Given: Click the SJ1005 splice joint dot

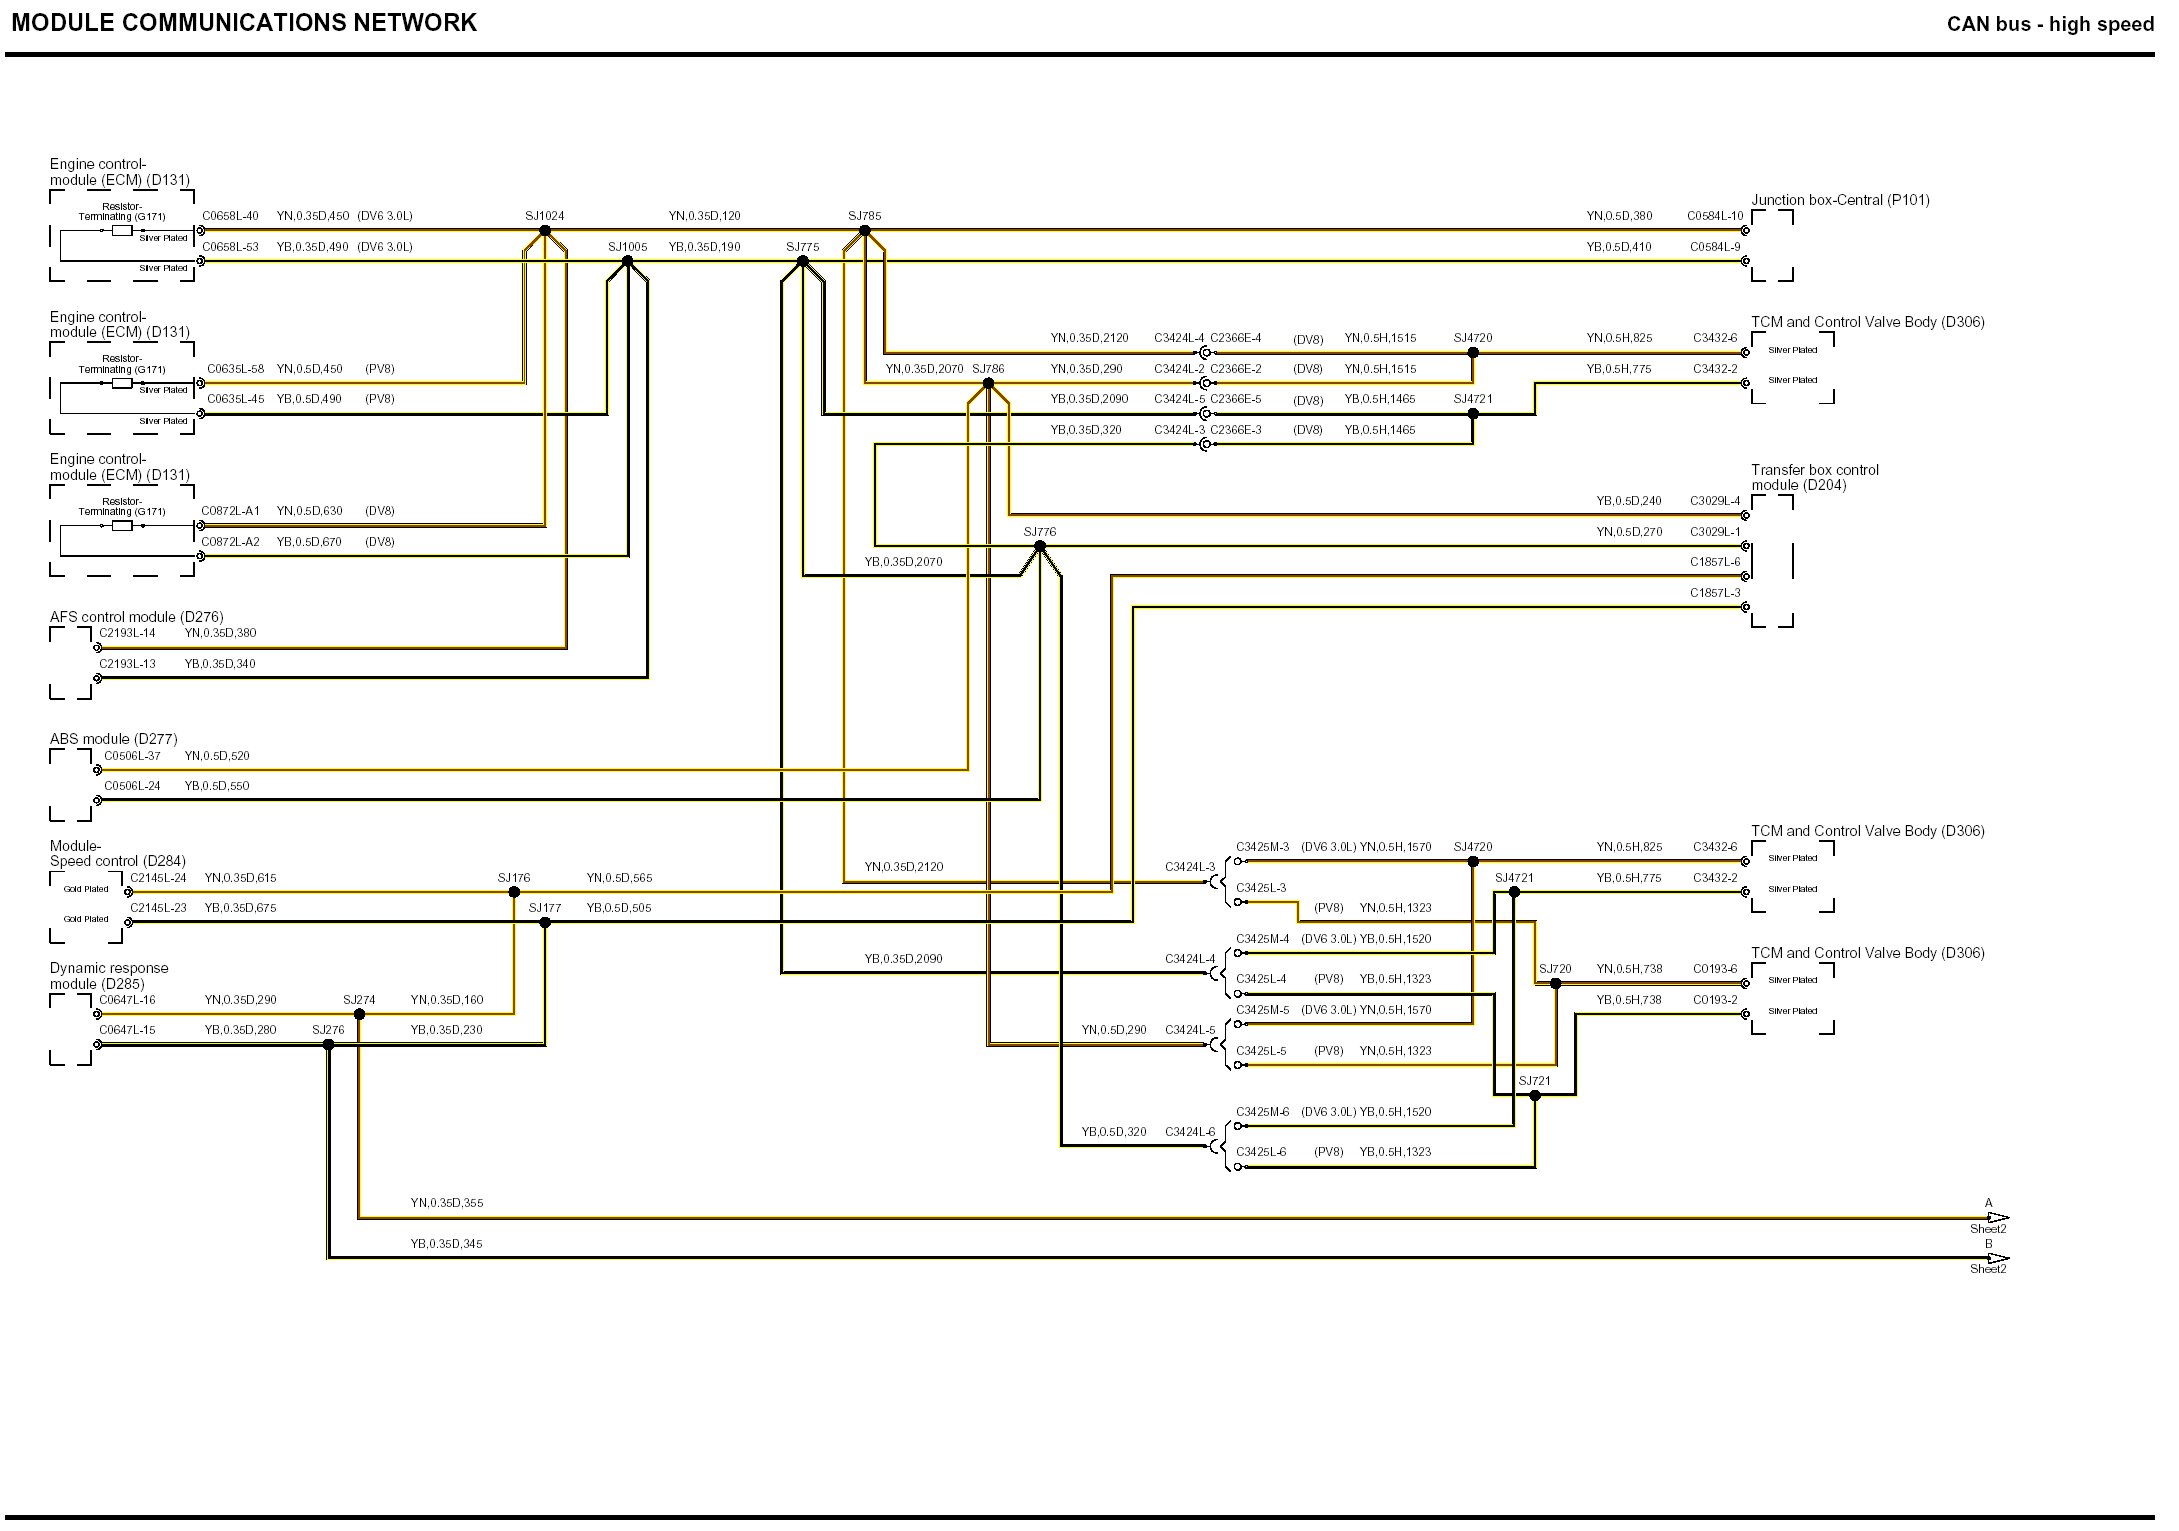Looking at the screenshot, I should (627, 262).
